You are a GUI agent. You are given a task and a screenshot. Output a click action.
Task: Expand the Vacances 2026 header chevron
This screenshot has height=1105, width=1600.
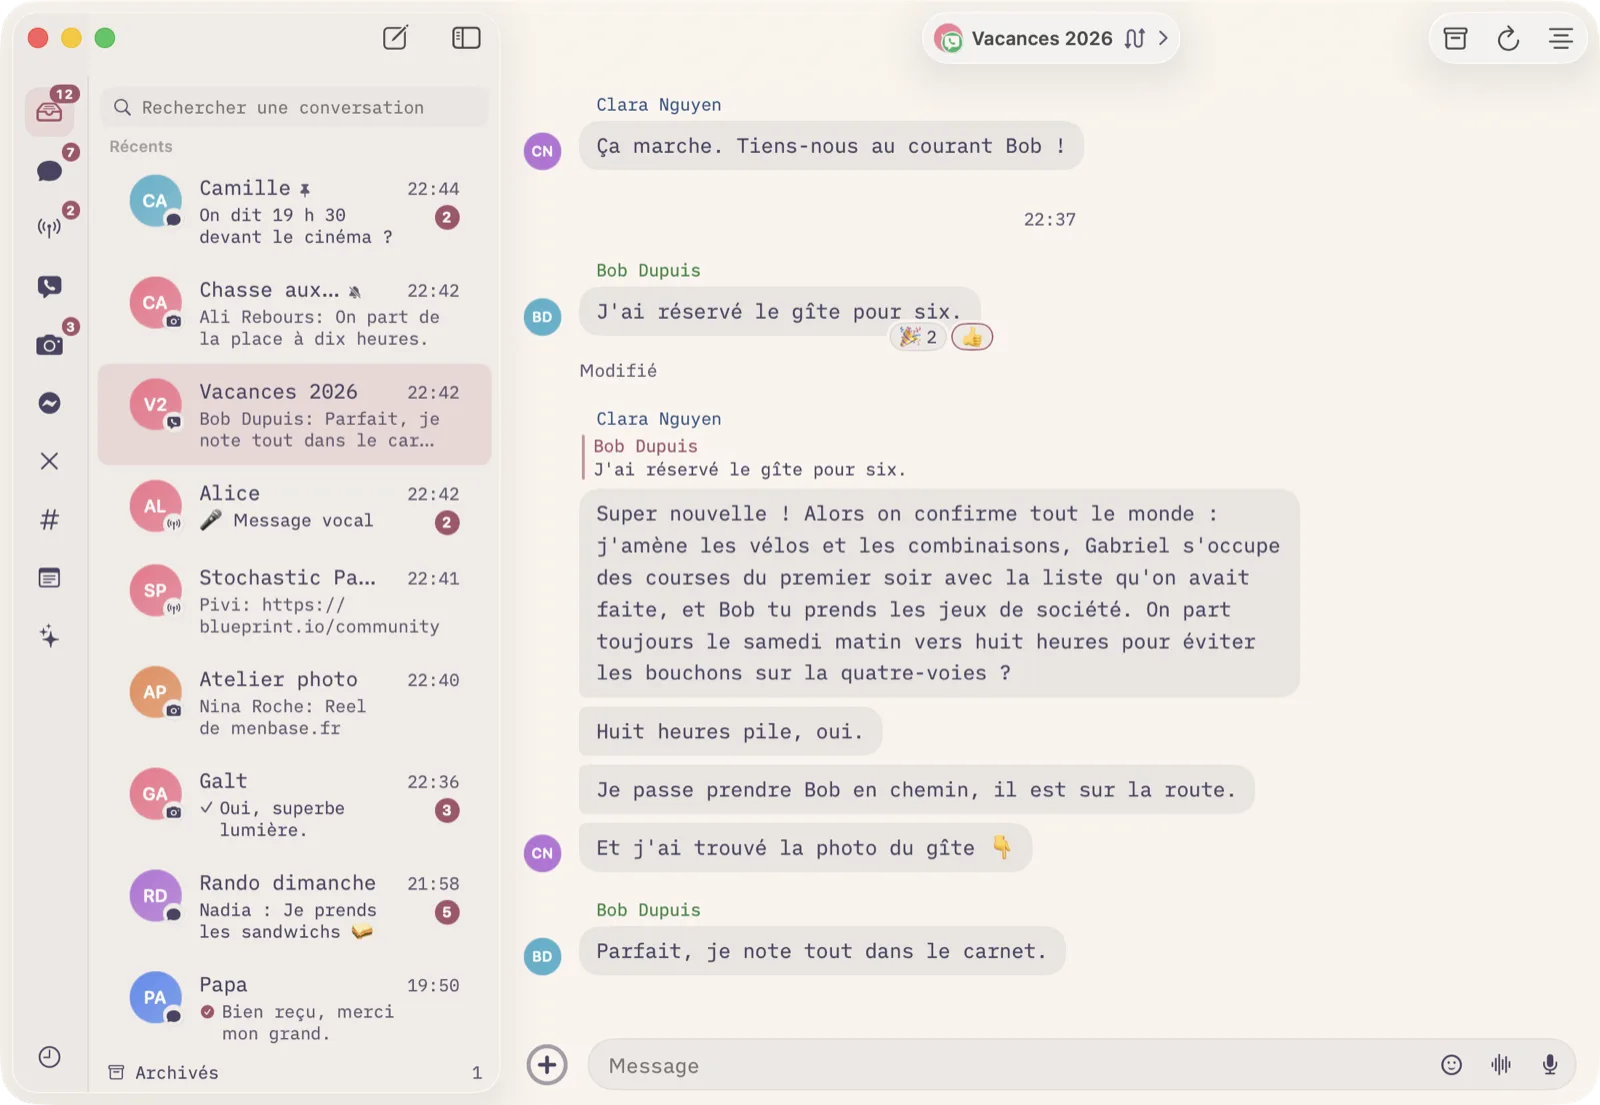tap(1163, 38)
